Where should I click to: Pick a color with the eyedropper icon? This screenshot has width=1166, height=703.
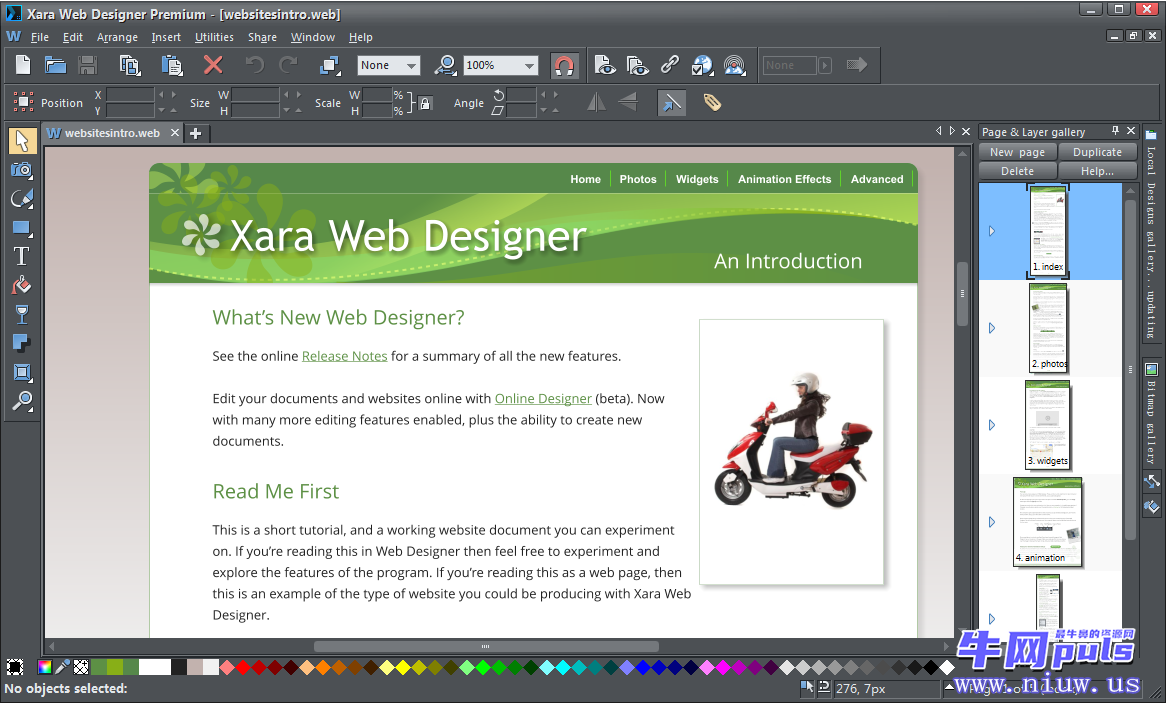(62, 667)
